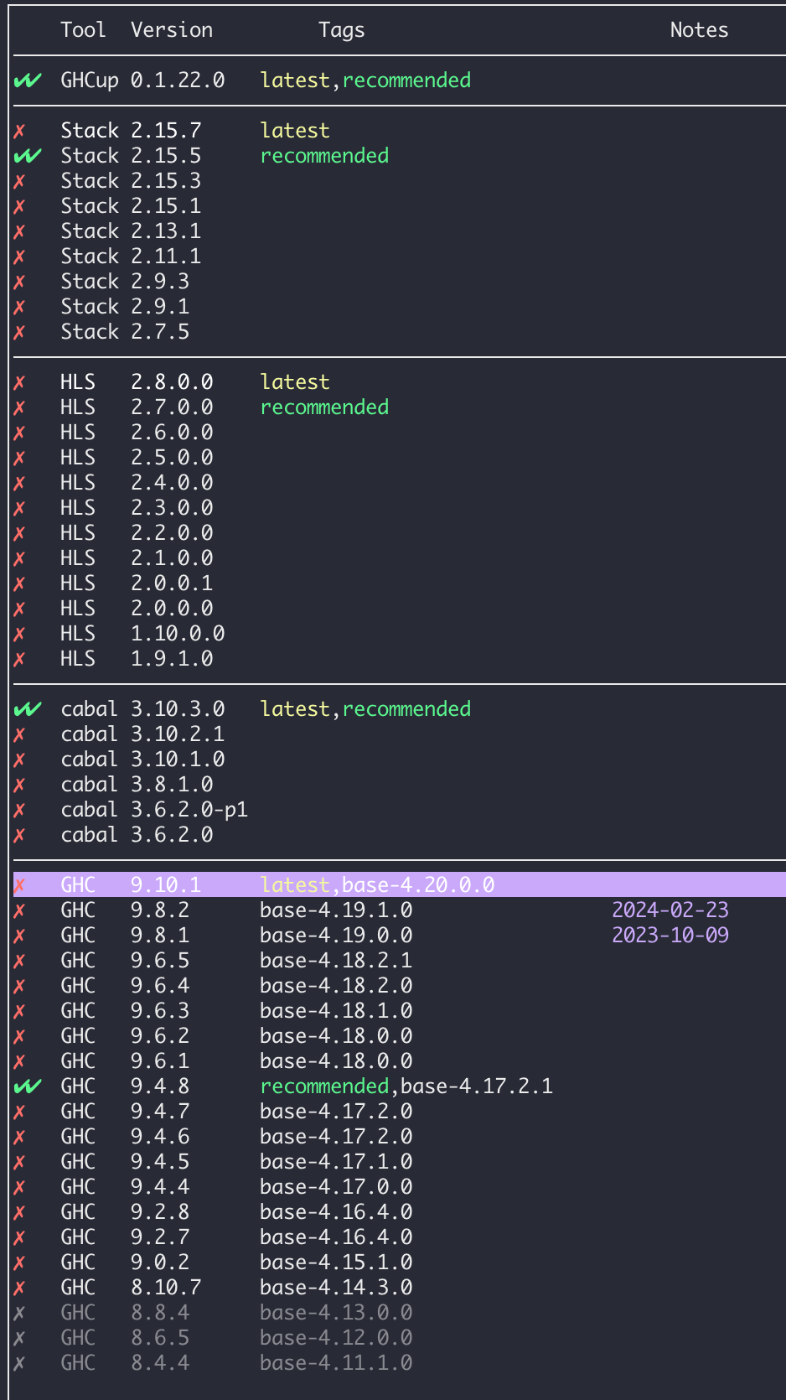The height and width of the screenshot is (1400, 786).
Task: Click the red X beside Stack 2.7.5
Action: [19, 332]
